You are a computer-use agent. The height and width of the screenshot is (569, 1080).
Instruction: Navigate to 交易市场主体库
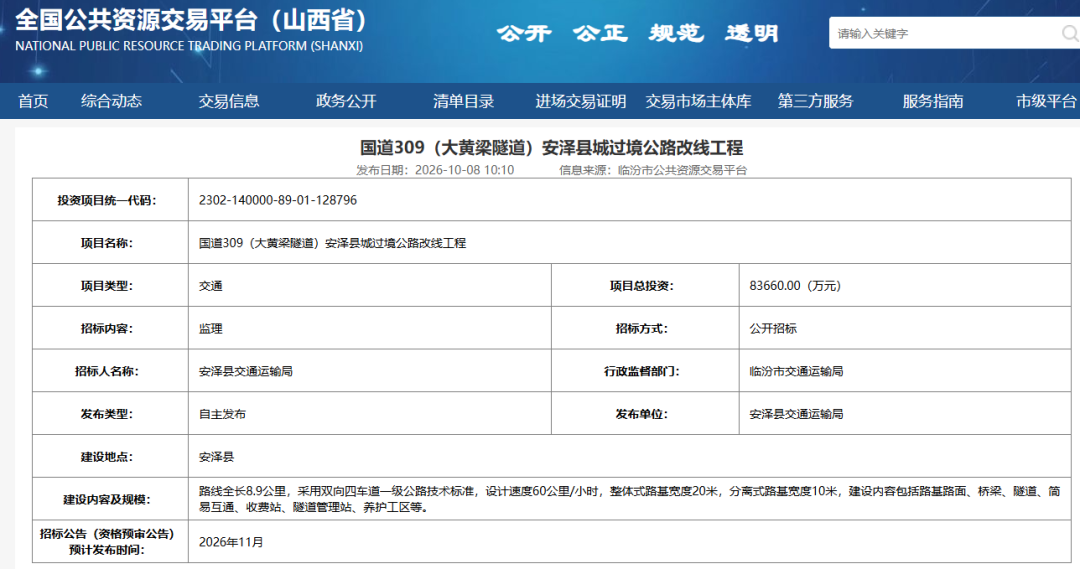click(x=698, y=101)
